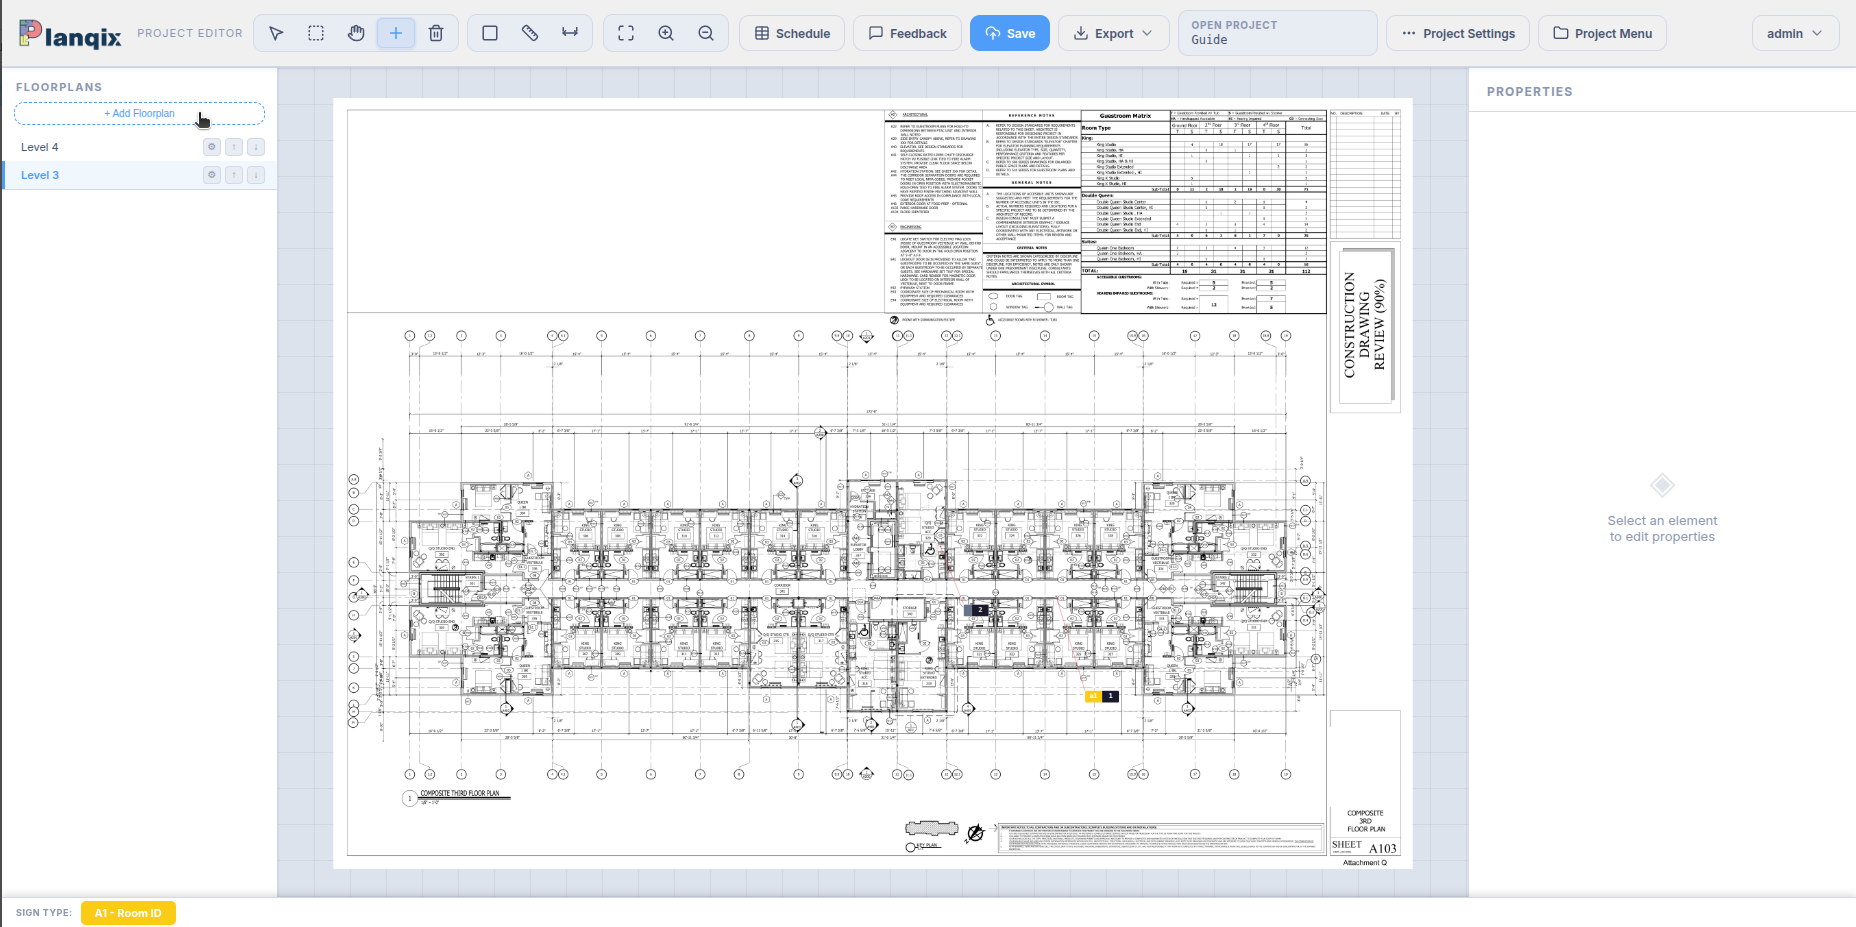Open the Feedback dialog
The height and width of the screenshot is (927, 1856).
click(x=908, y=33)
